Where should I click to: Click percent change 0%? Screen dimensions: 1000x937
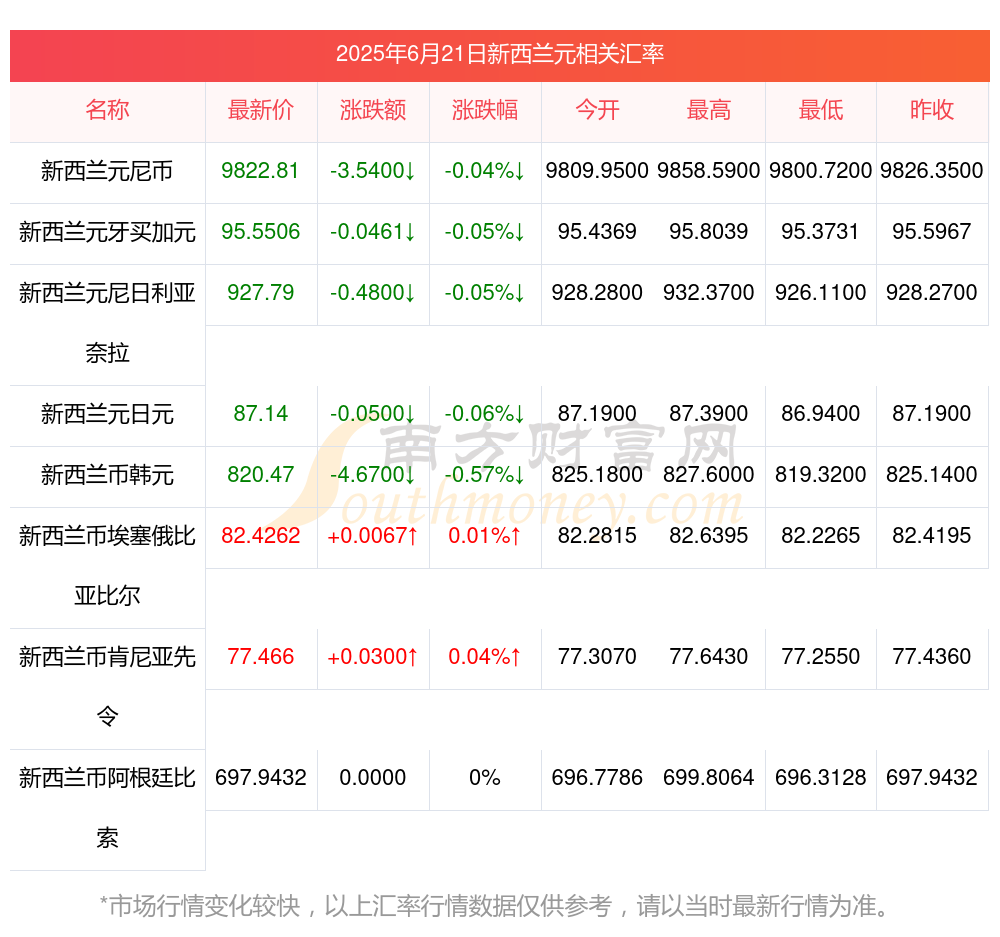[485, 778]
